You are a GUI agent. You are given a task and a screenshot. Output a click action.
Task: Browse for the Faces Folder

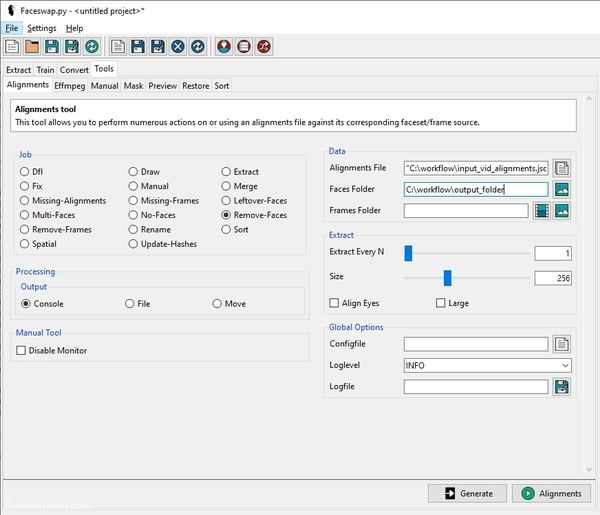point(561,189)
